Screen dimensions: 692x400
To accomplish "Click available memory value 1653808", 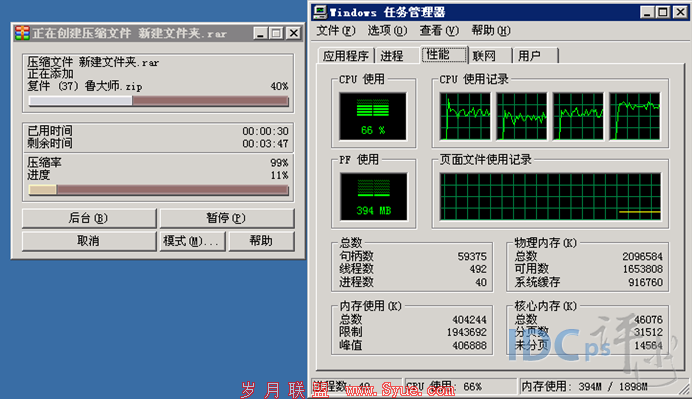I will [x=643, y=269].
